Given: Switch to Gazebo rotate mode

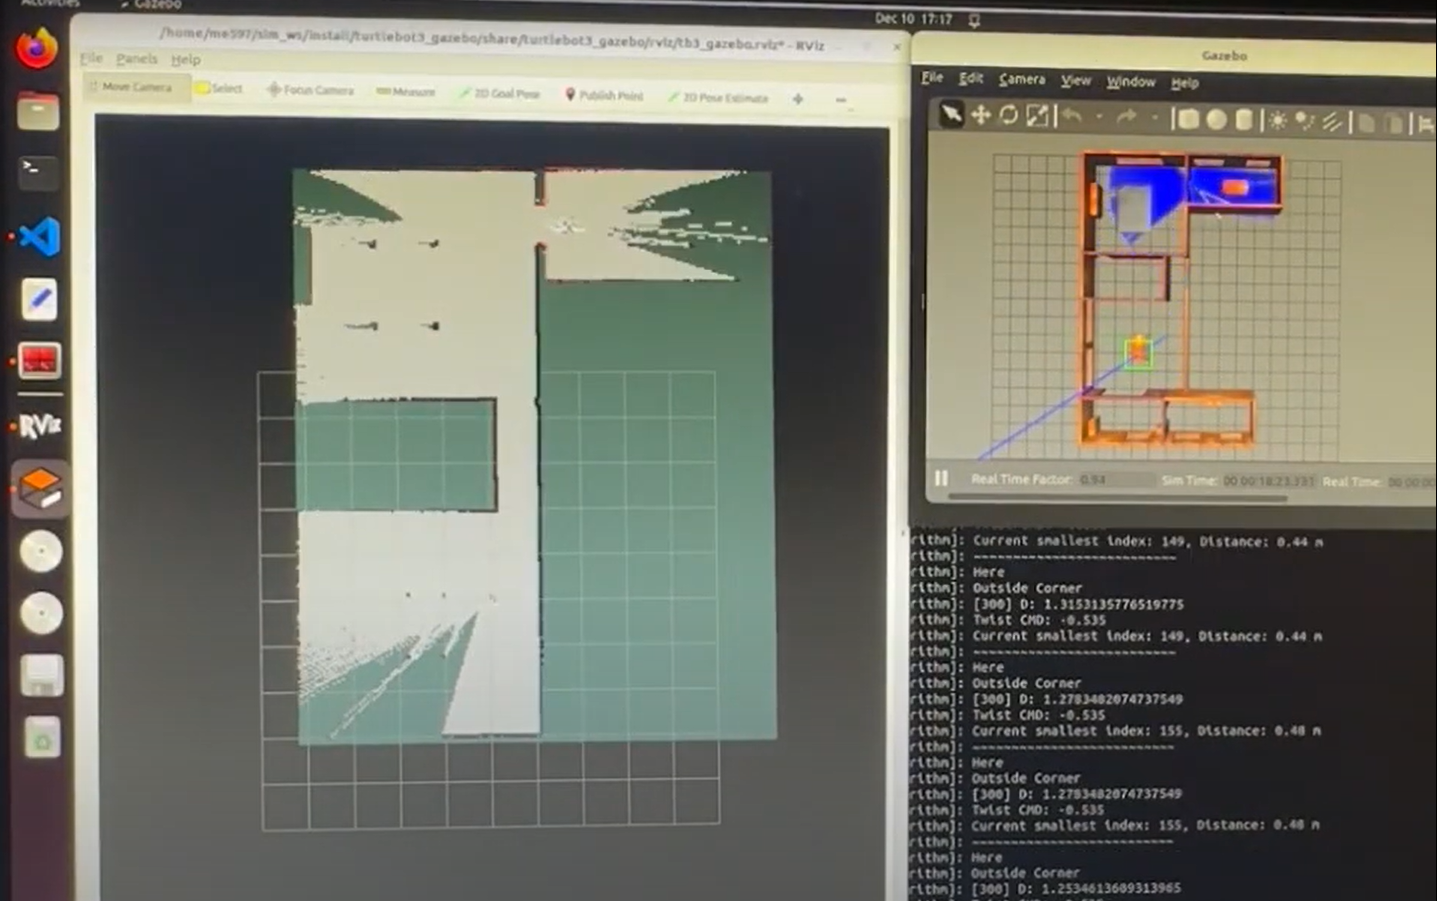Looking at the screenshot, I should coord(1008,115).
